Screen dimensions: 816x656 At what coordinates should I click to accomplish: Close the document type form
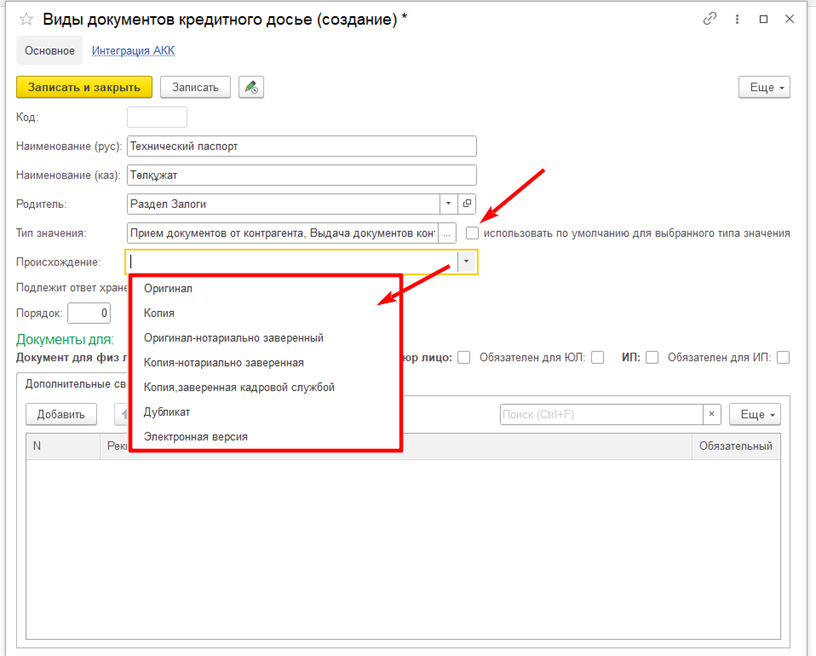789,19
